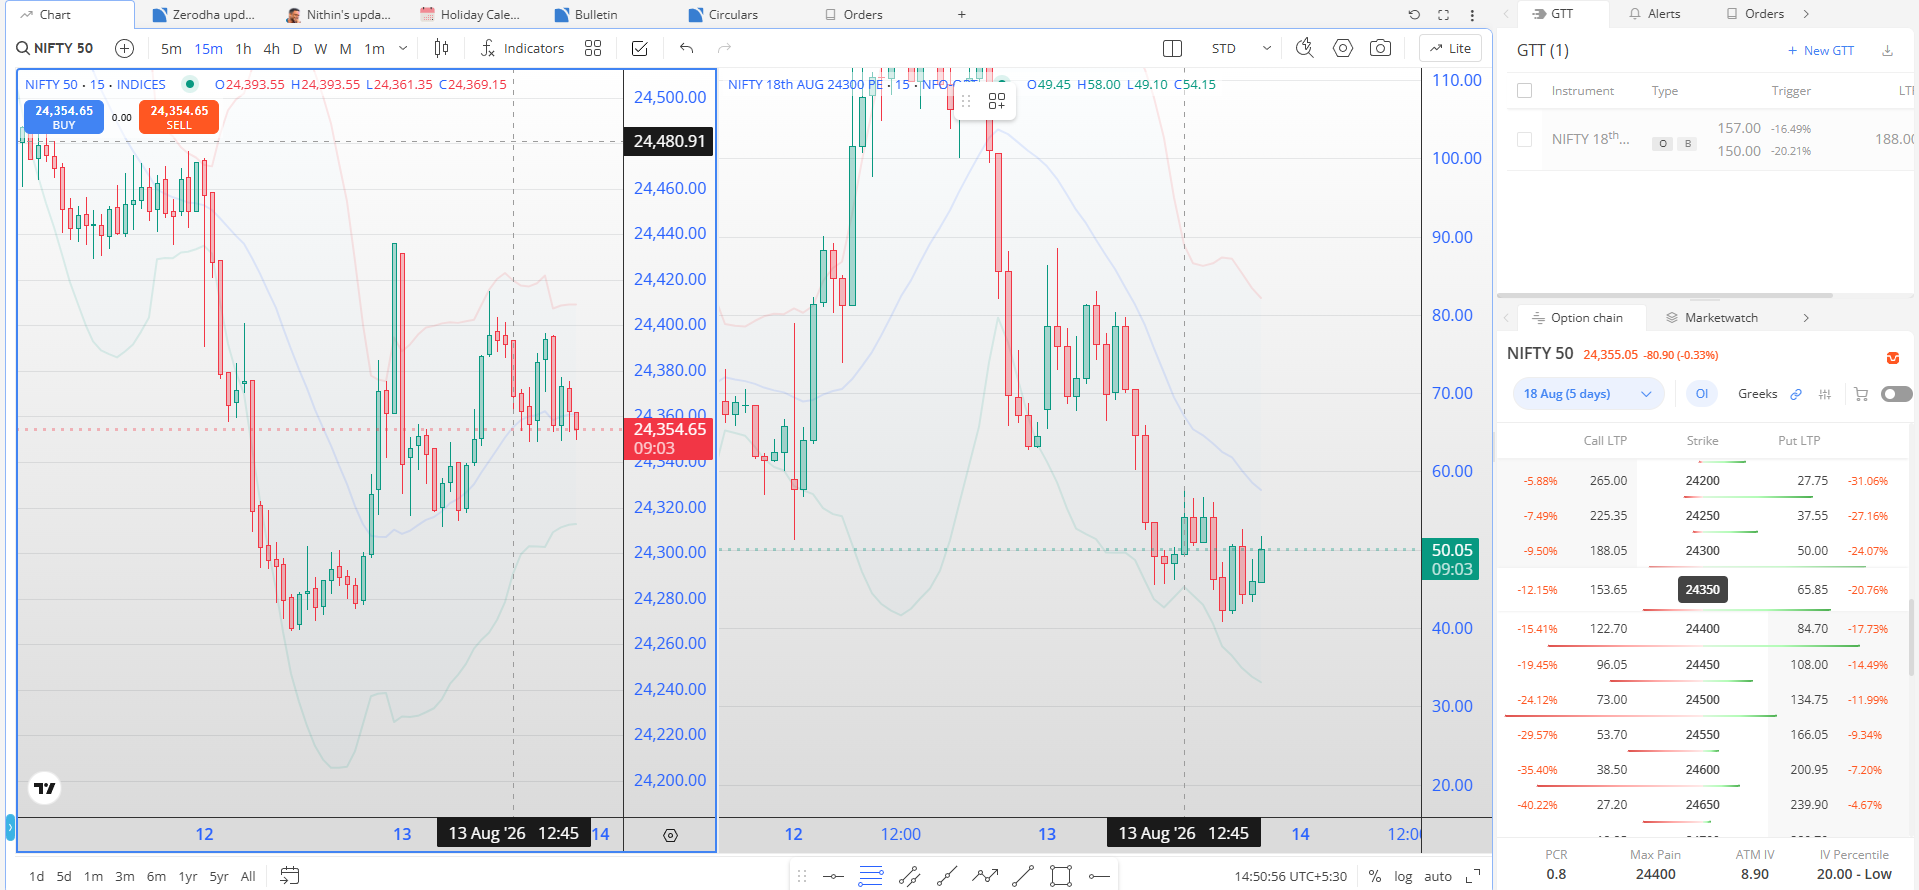Open the candle chart style icon
The height and width of the screenshot is (890, 1919).
click(x=441, y=48)
